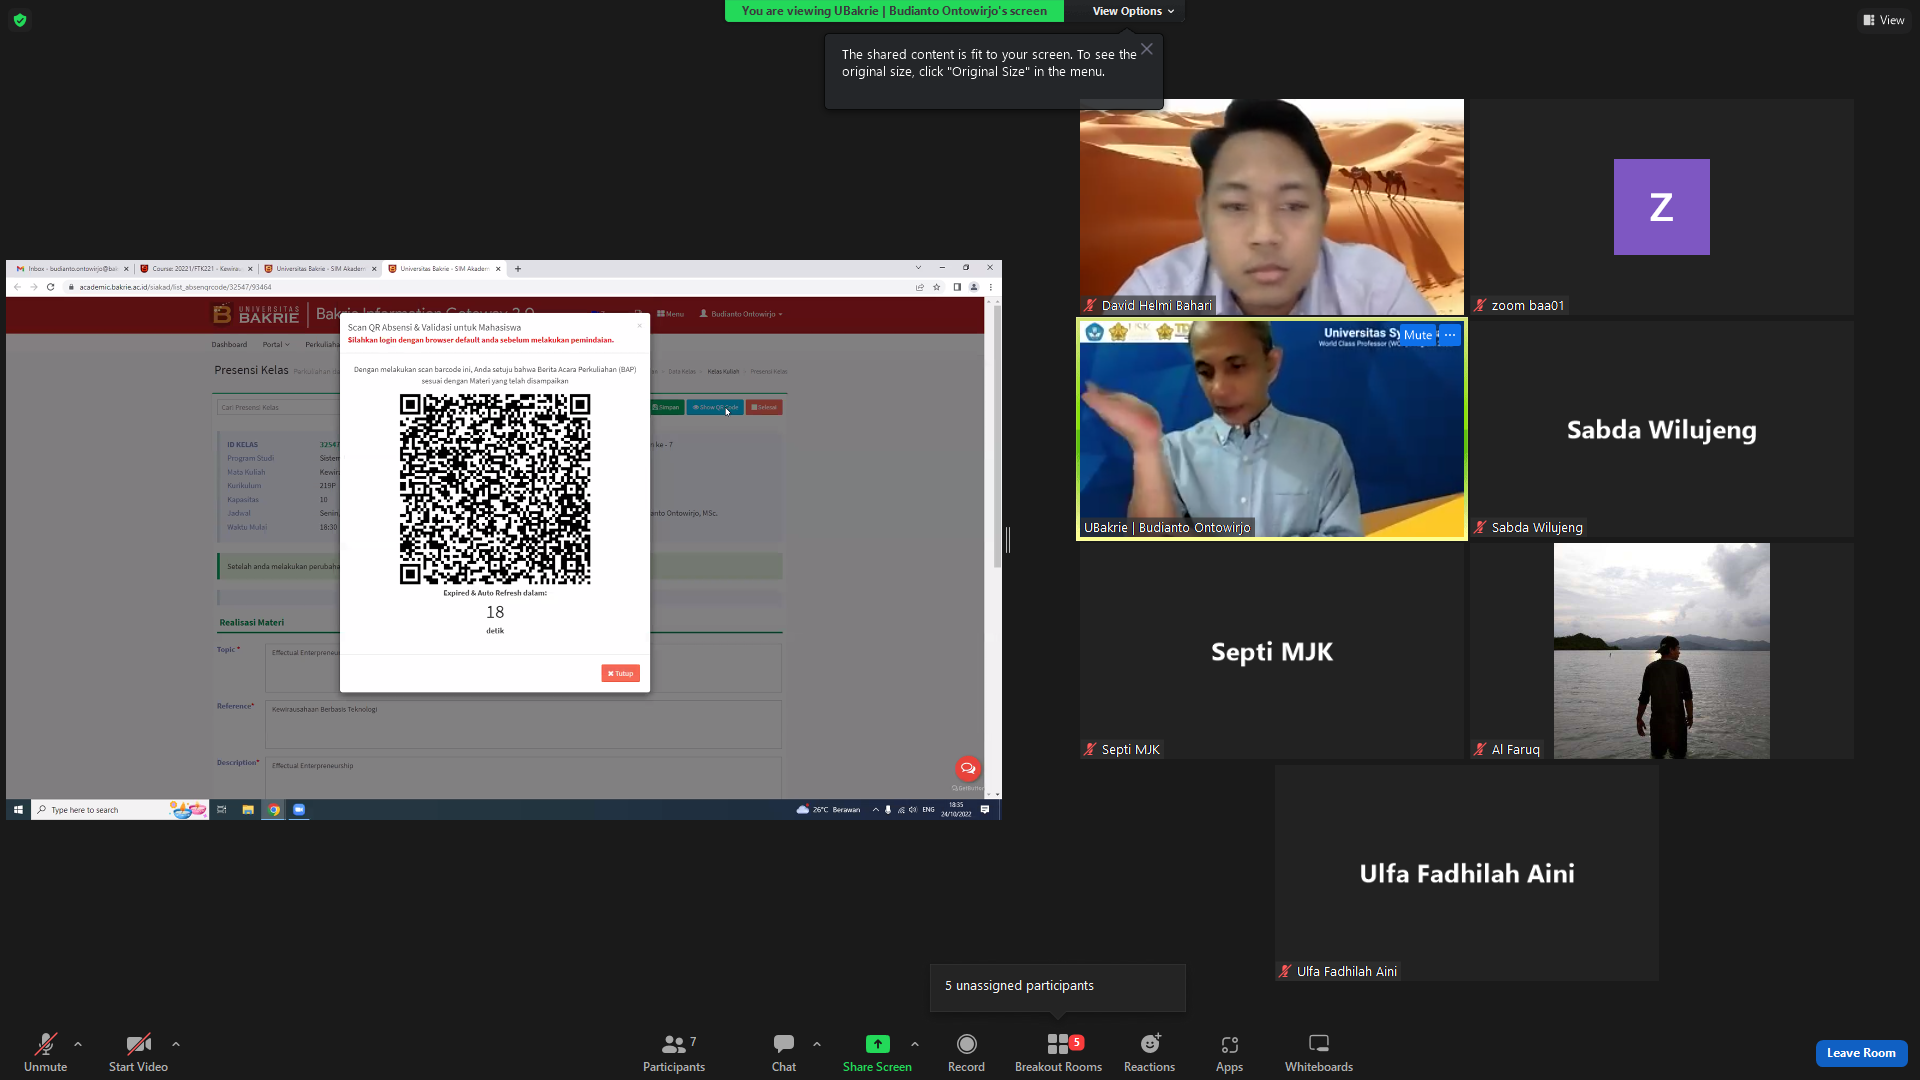Expand the share screen options arrow
1920x1080 pixels.
[x=915, y=1044]
